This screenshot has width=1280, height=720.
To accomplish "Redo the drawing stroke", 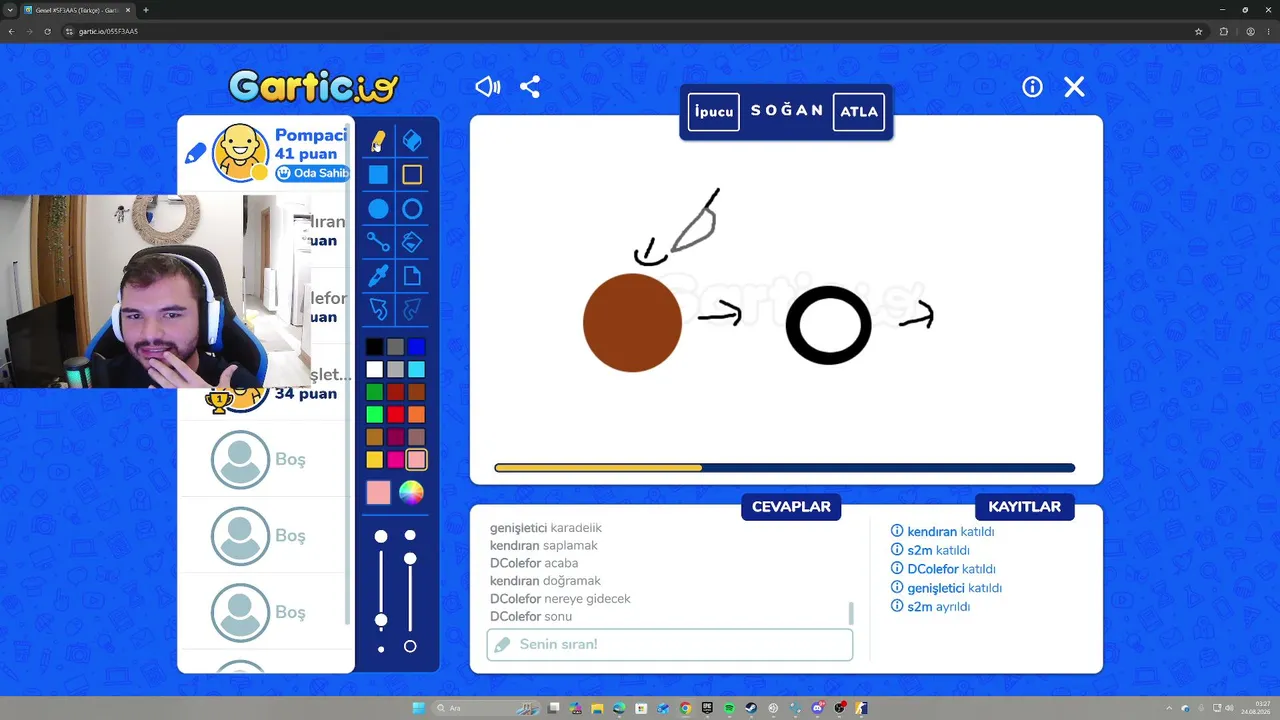I will pyautogui.click(x=412, y=310).
